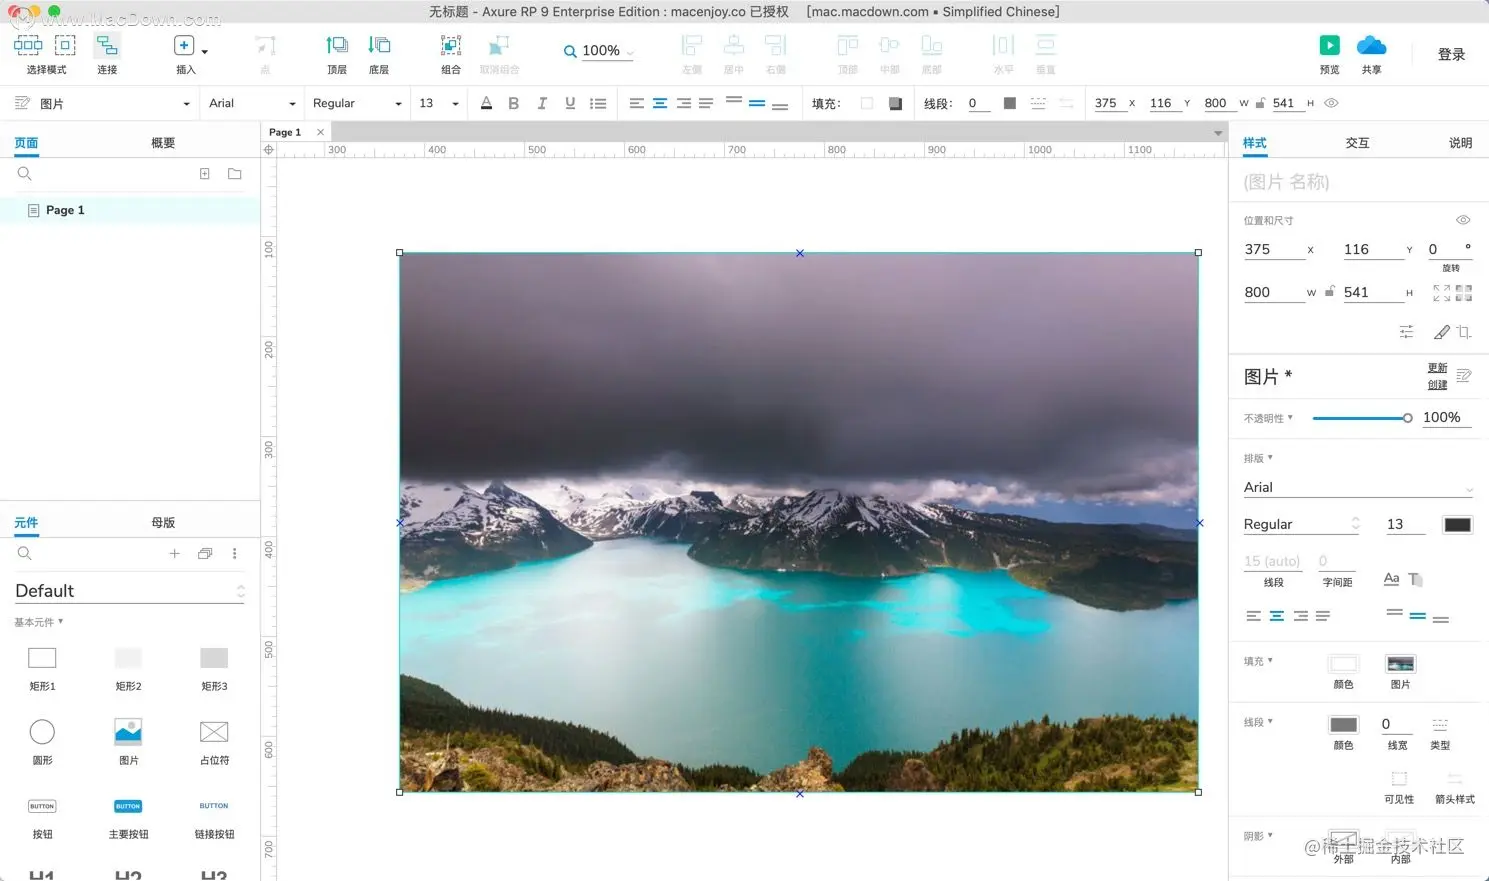This screenshot has height=881, width=1489.
Task: Add a new folder in pages panel
Action: coord(235,173)
